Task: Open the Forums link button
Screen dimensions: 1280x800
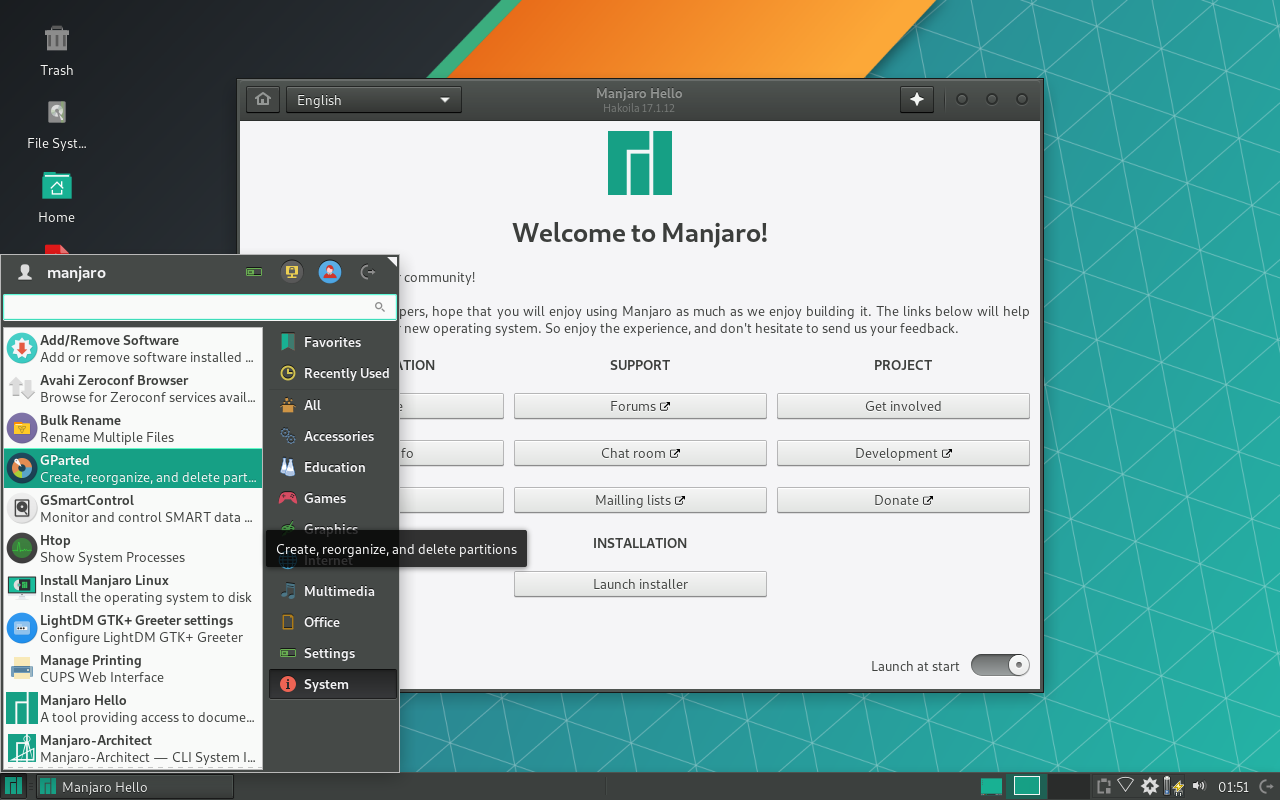Action: tap(640, 406)
